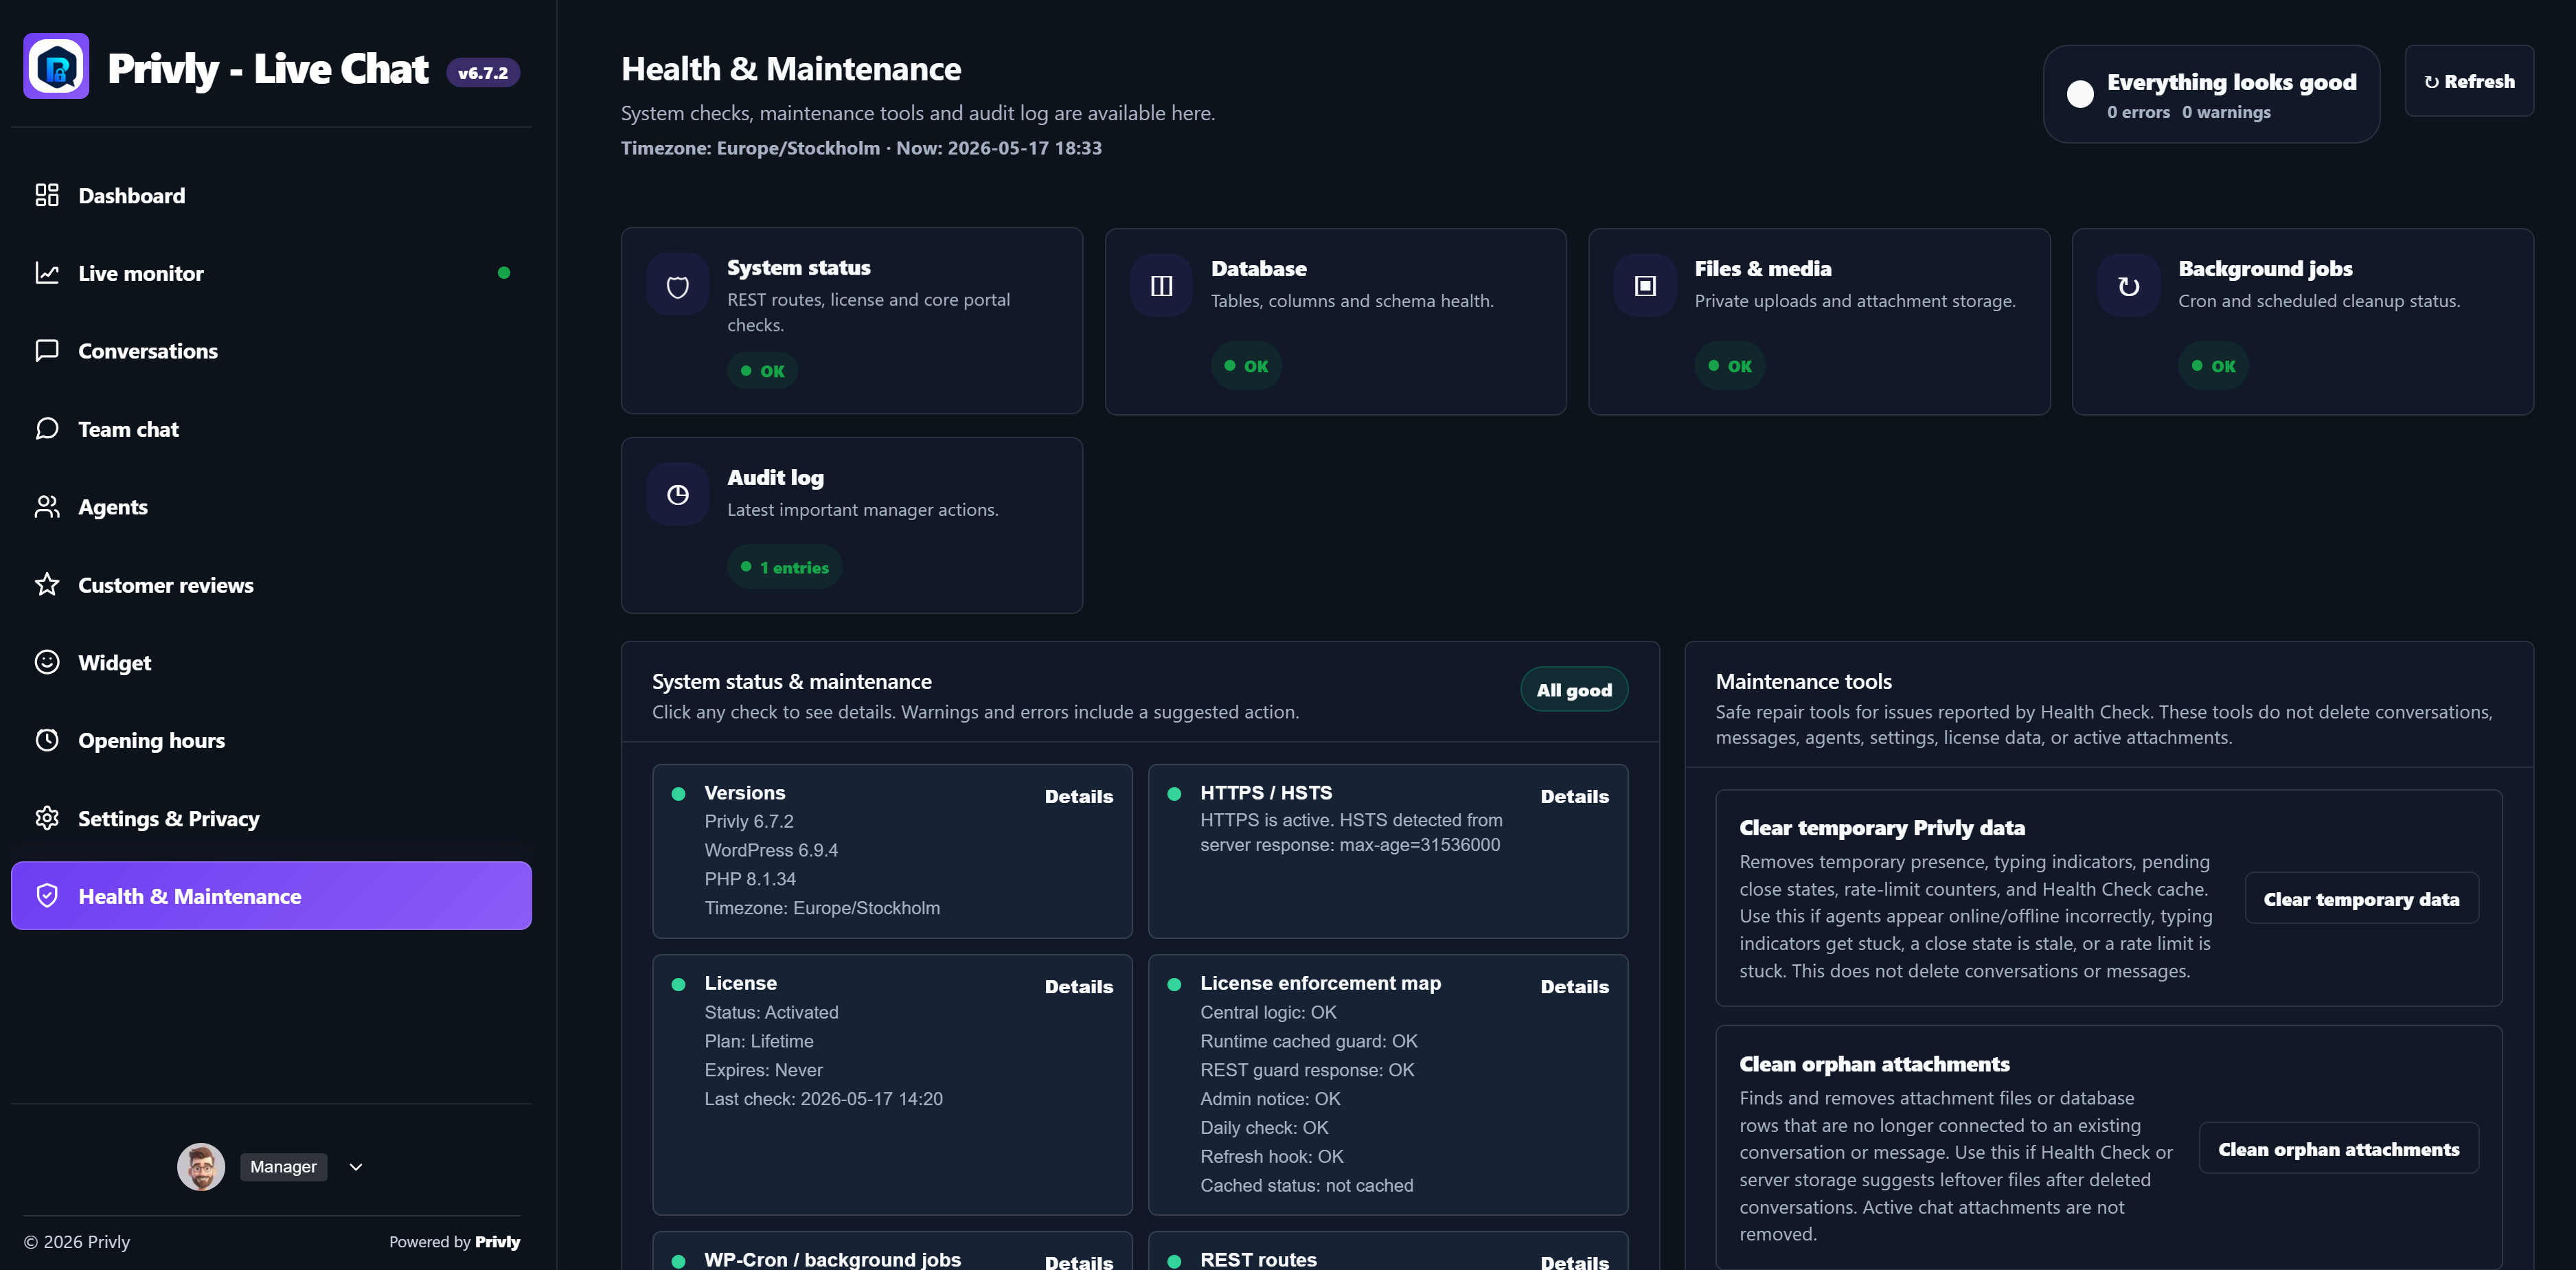The height and width of the screenshot is (1270, 2576).
Task: Click the Team chat bubble icon
Action: 47,429
